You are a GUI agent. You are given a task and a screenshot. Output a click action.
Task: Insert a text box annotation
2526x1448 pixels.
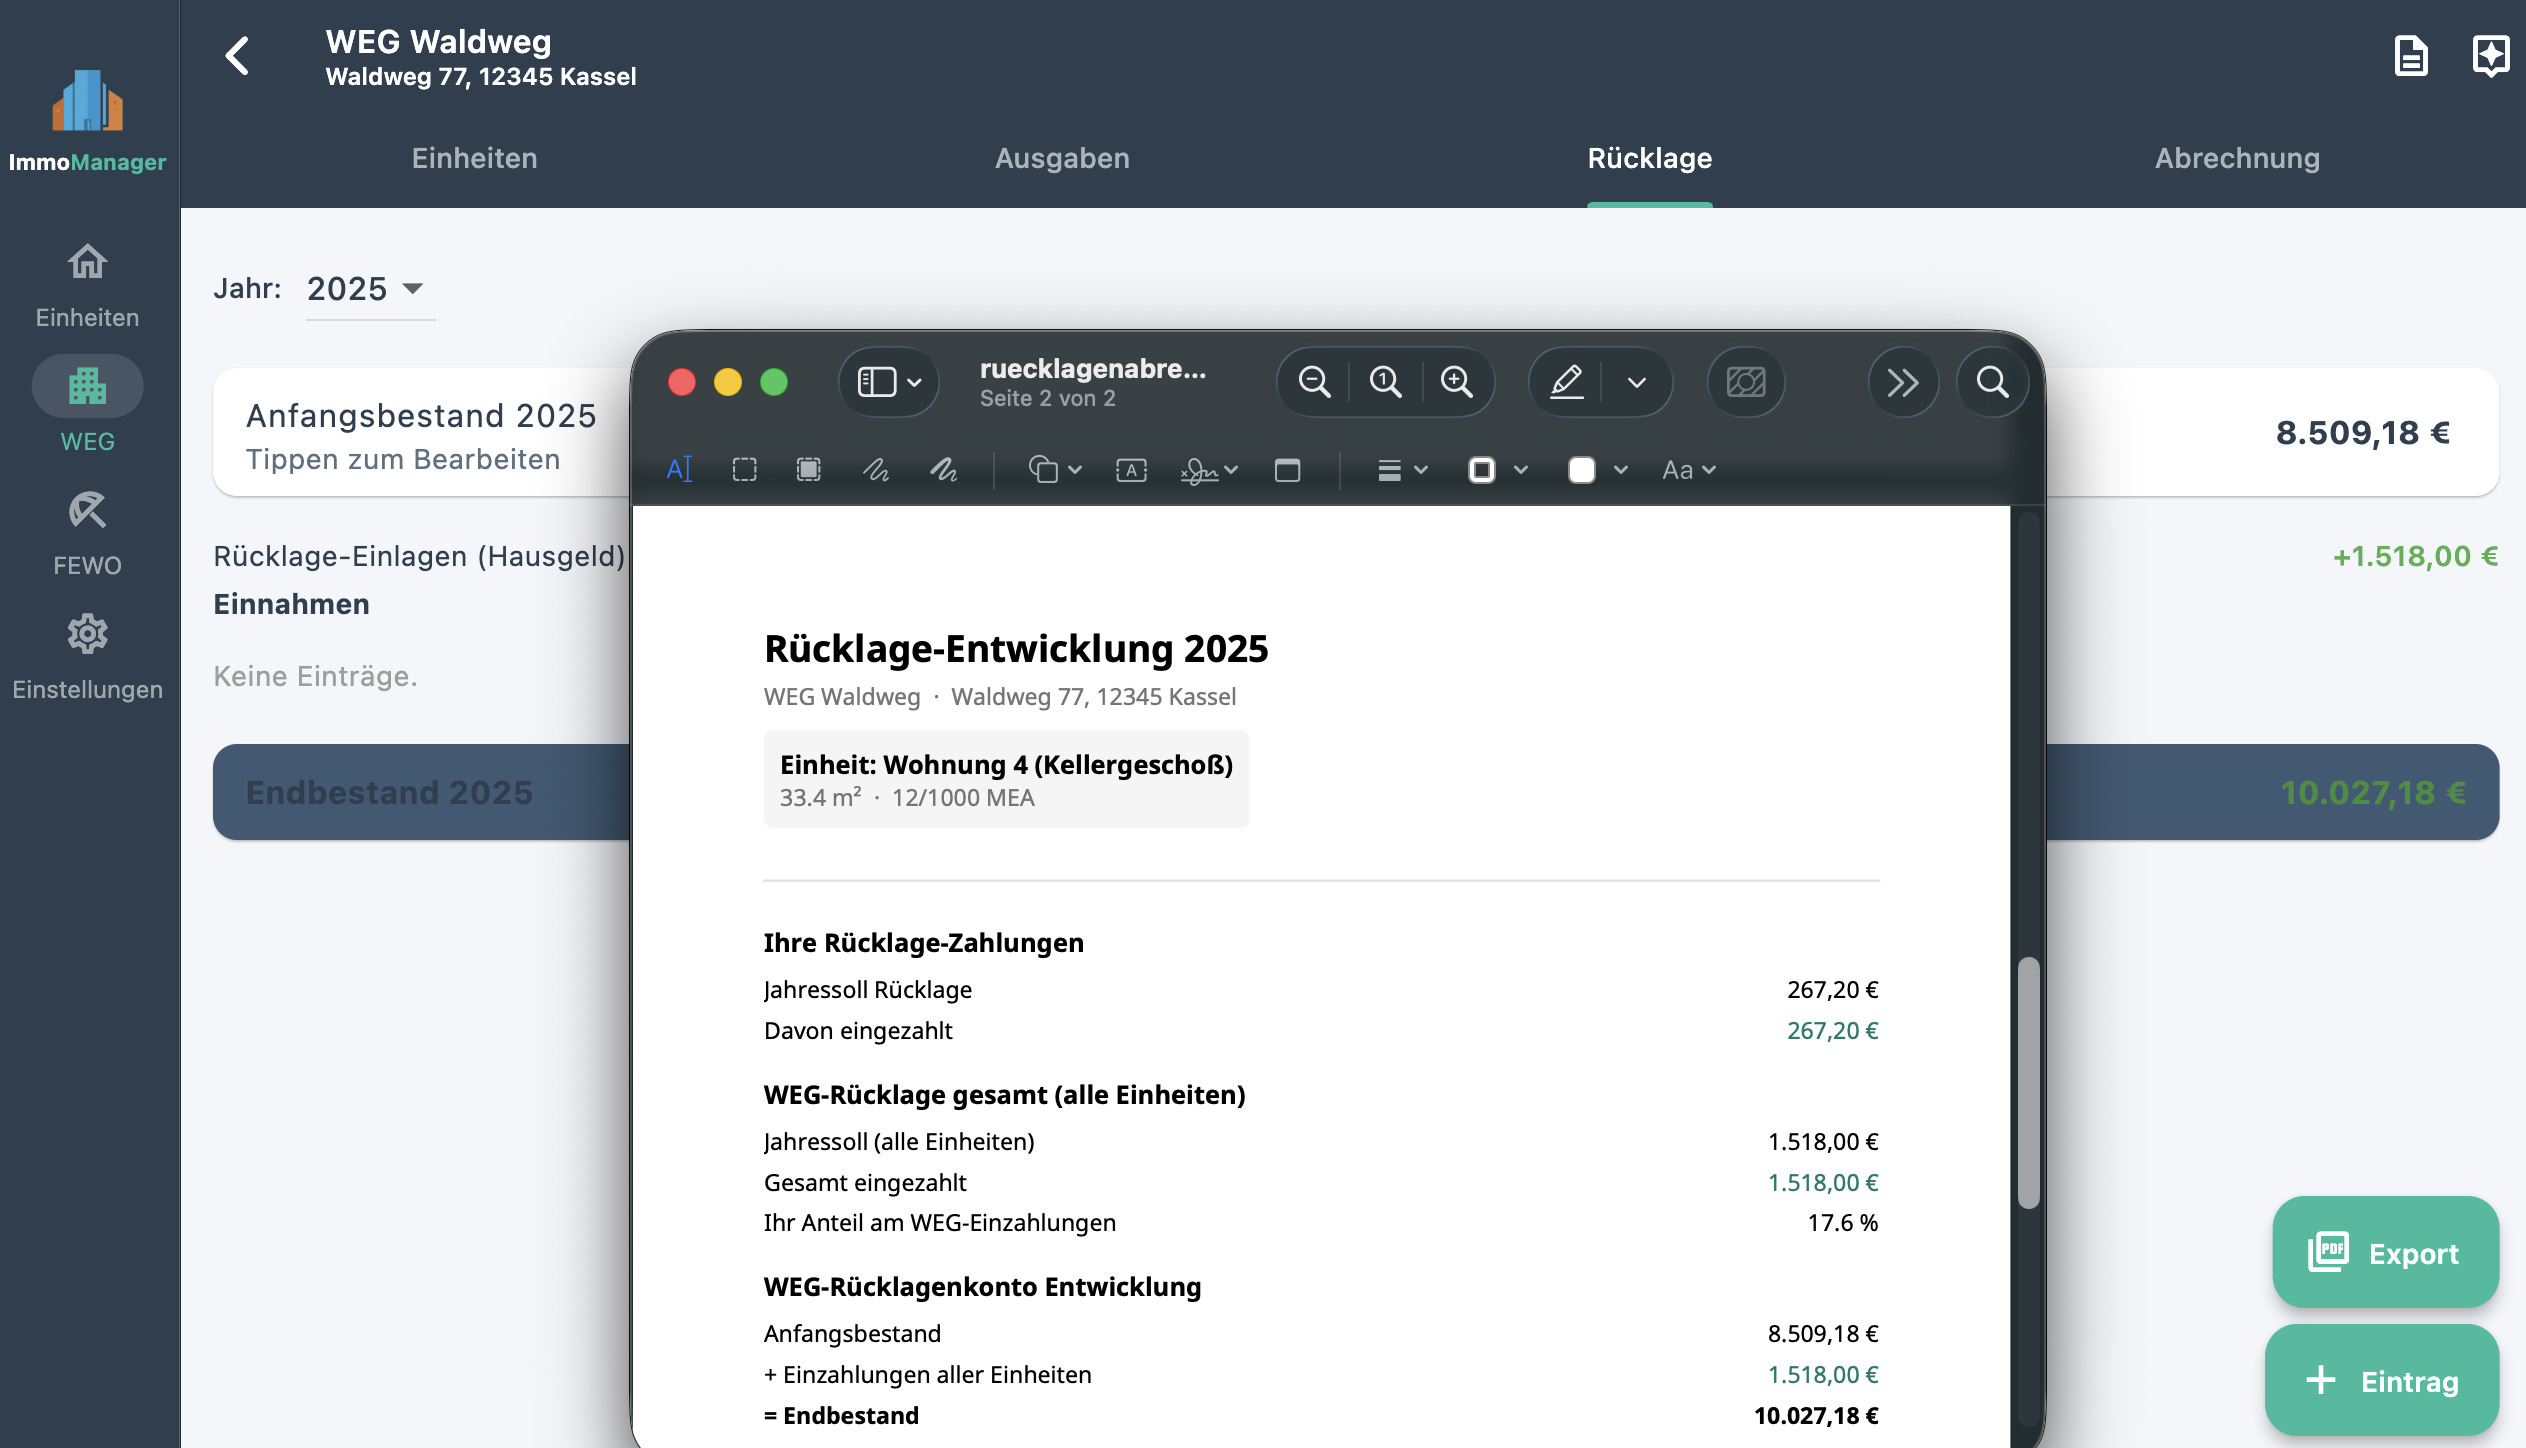[x=1131, y=469]
